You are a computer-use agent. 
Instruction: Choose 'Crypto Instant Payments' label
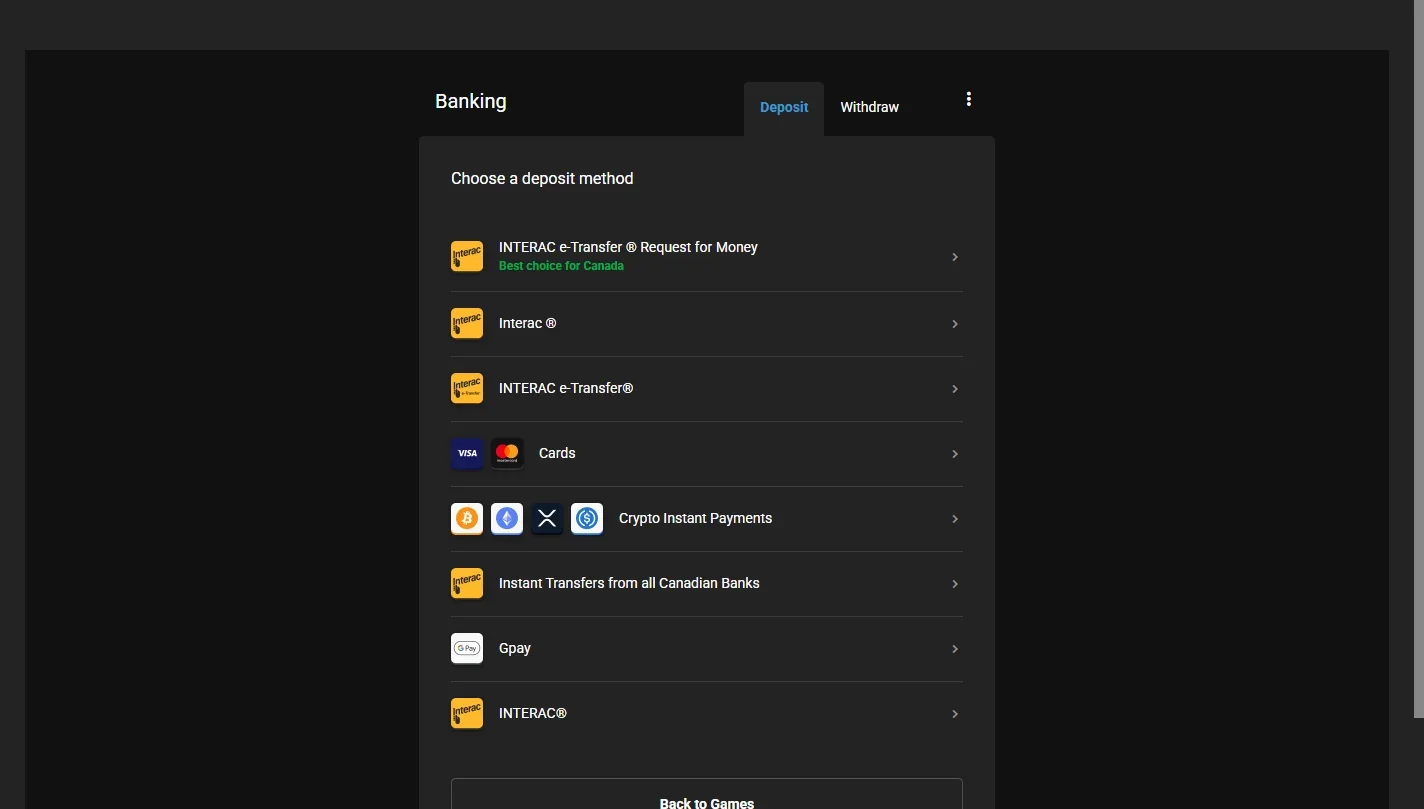695,519
